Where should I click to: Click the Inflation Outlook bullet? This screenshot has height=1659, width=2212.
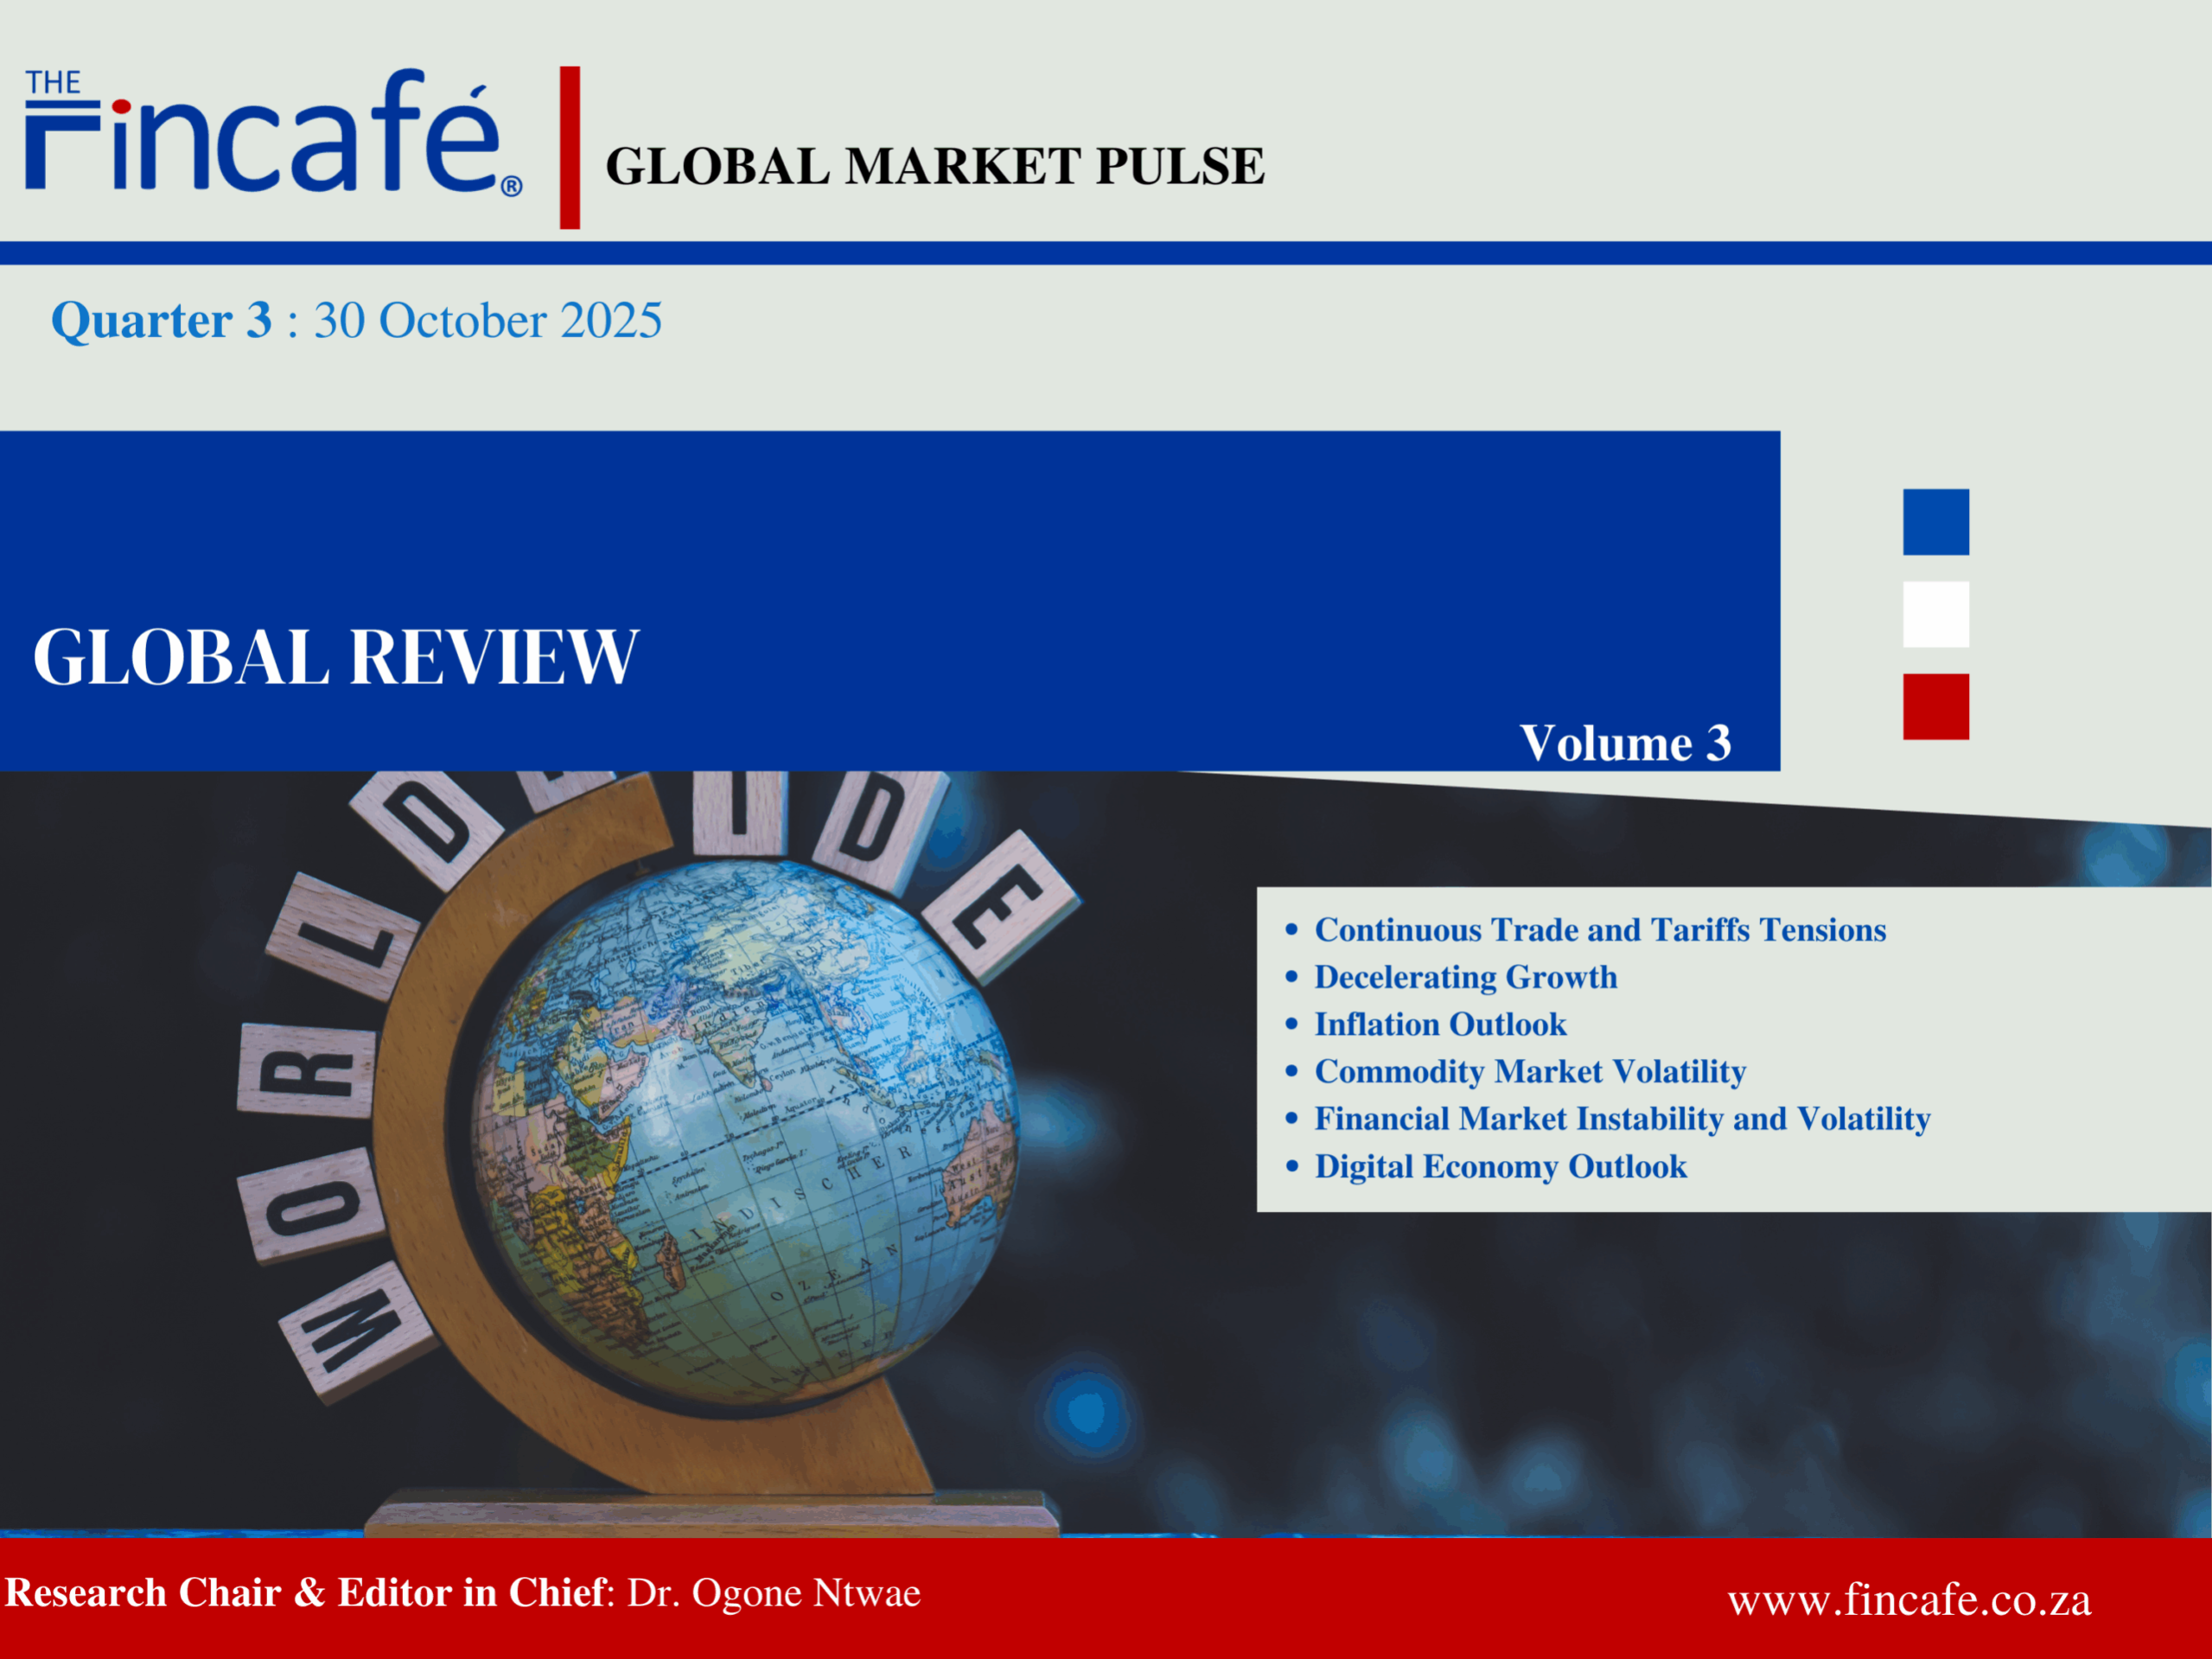coord(1439,1024)
